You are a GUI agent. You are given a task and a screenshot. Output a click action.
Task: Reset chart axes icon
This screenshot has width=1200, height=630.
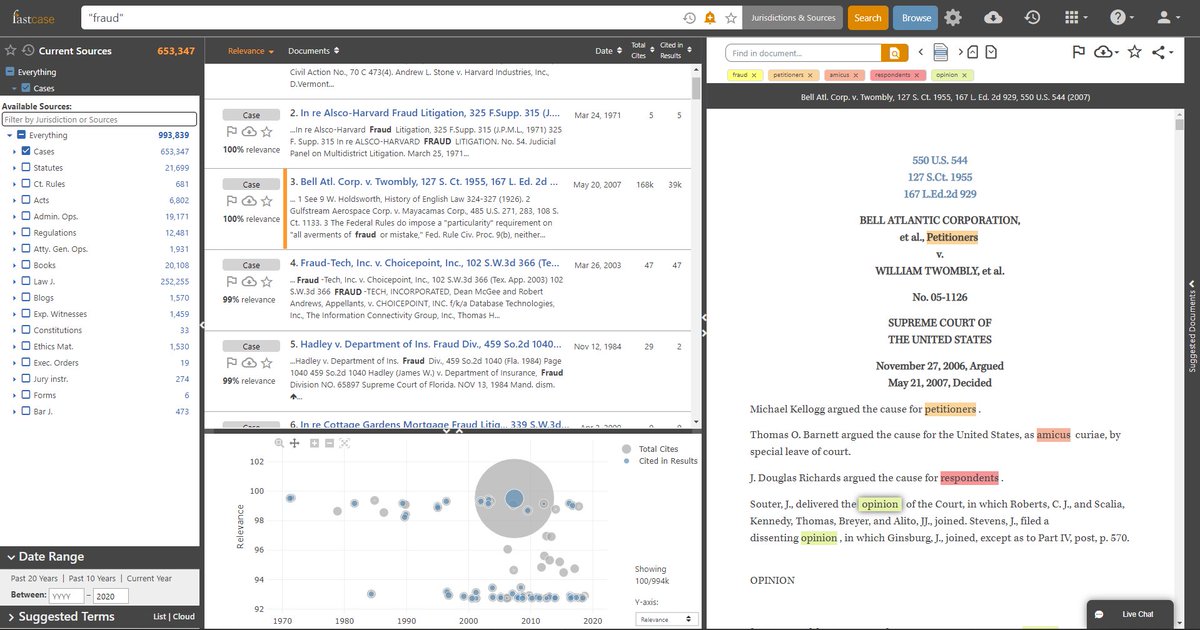tap(344, 442)
